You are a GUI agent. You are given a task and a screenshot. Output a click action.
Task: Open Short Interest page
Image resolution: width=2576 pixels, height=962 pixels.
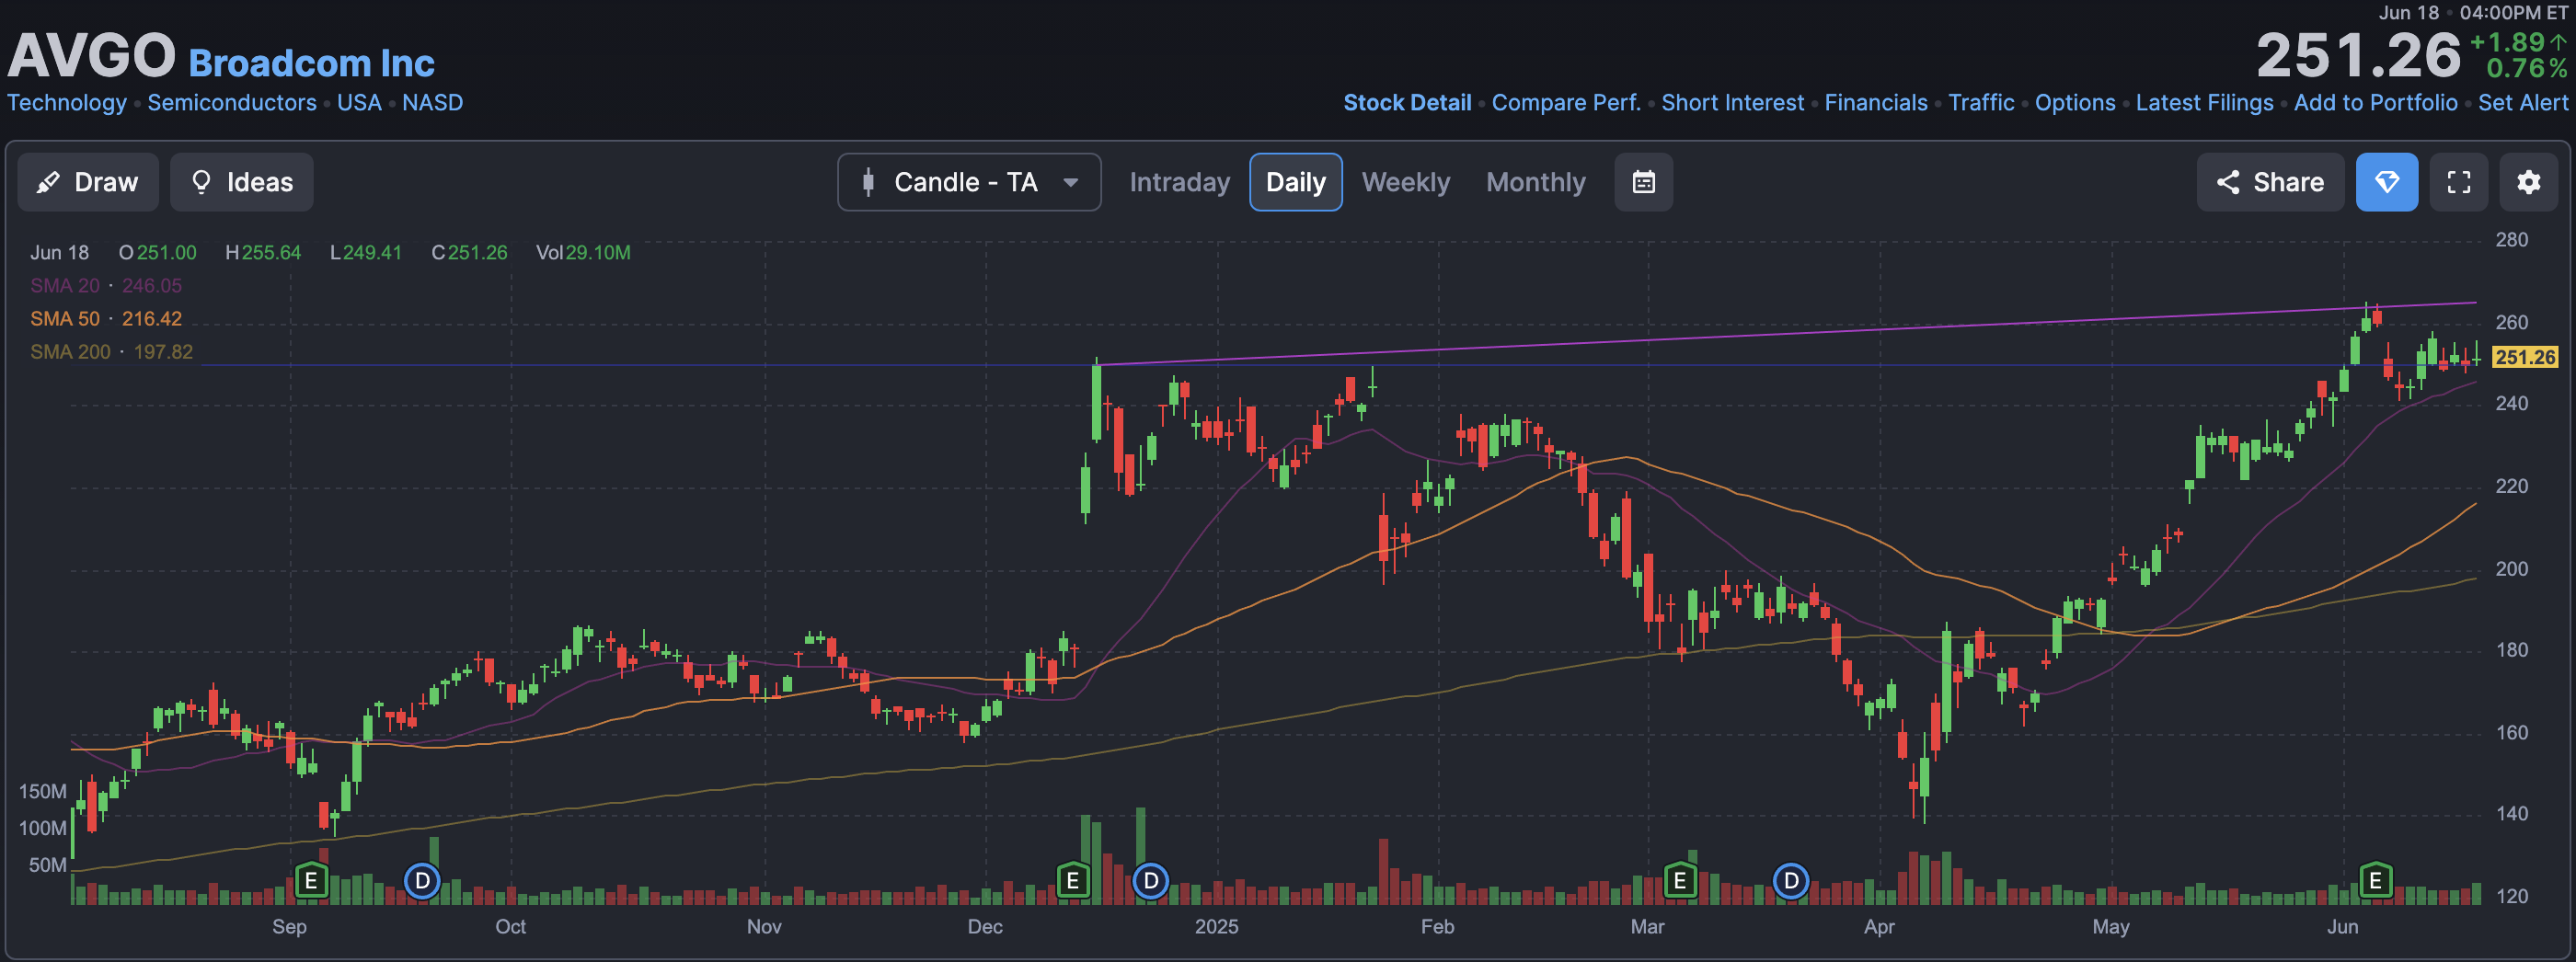click(x=1732, y=103)
